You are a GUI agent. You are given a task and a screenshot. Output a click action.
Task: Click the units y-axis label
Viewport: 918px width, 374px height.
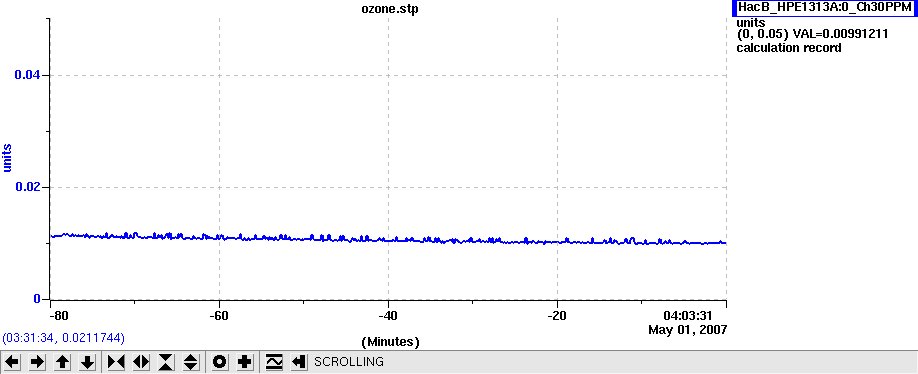[8, 158]
